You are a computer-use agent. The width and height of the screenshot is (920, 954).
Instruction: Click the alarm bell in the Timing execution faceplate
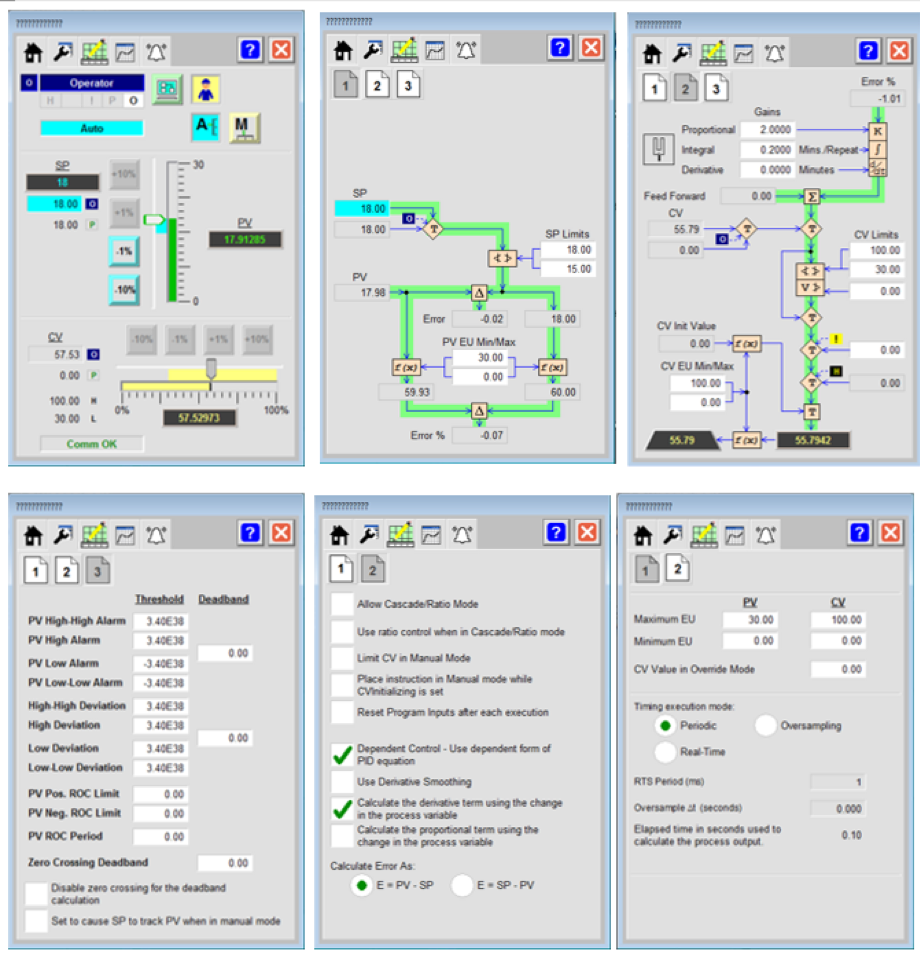coord(765,535)
